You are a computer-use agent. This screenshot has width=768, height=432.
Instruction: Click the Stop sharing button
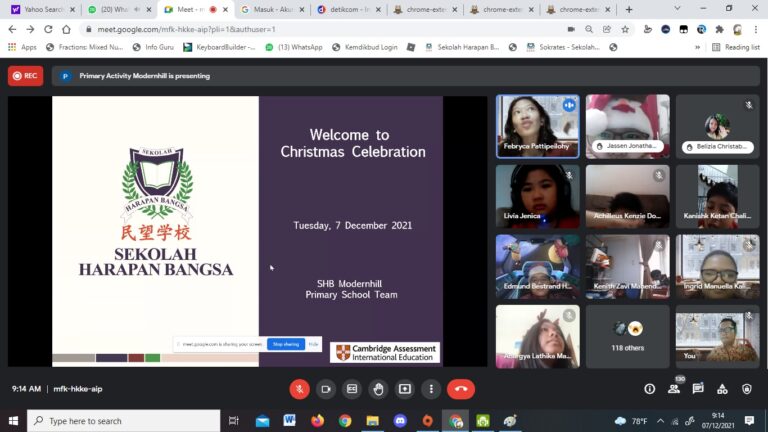point(285,344)
